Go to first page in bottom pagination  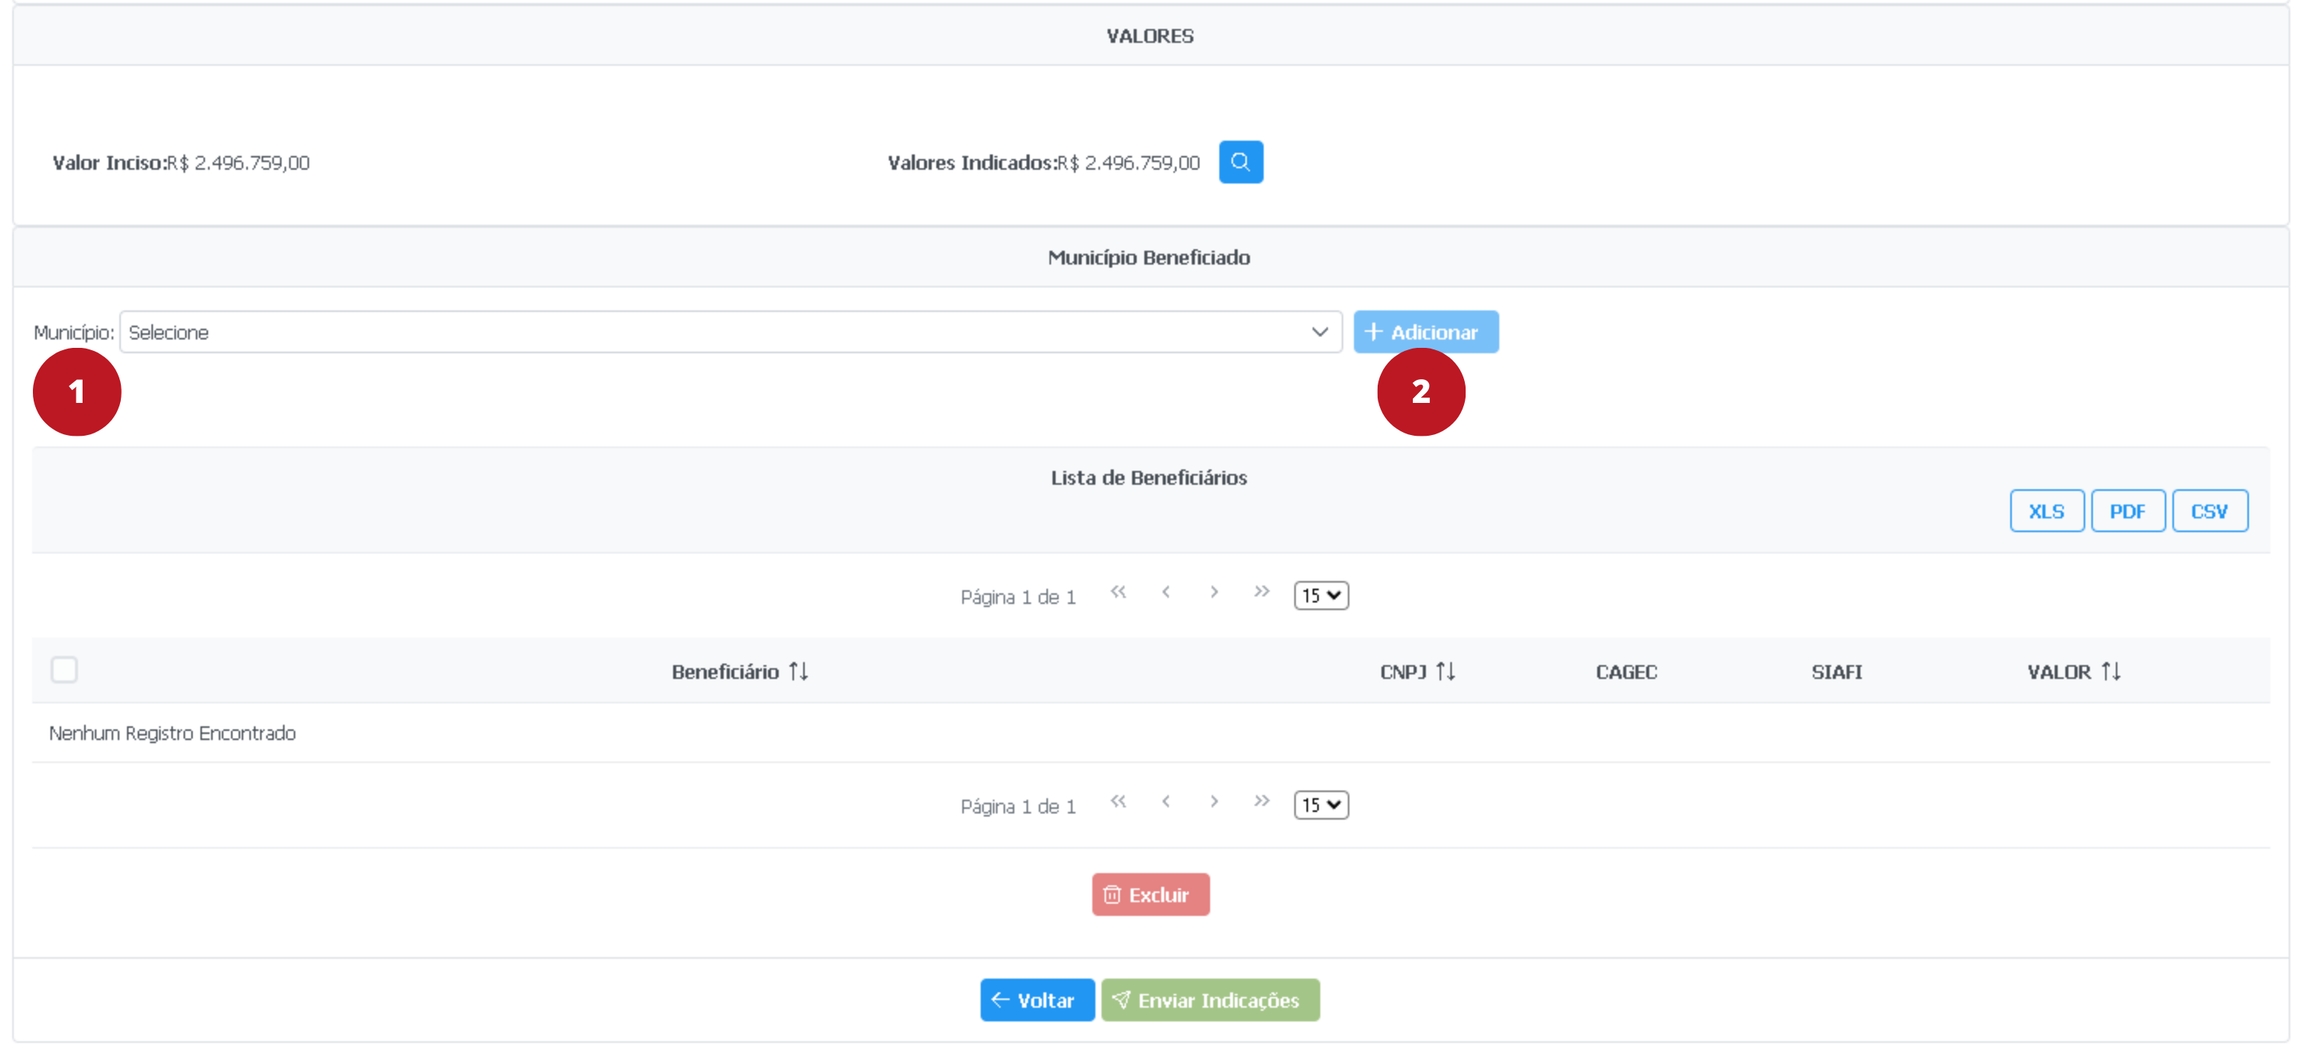[x=1118, y=802]
